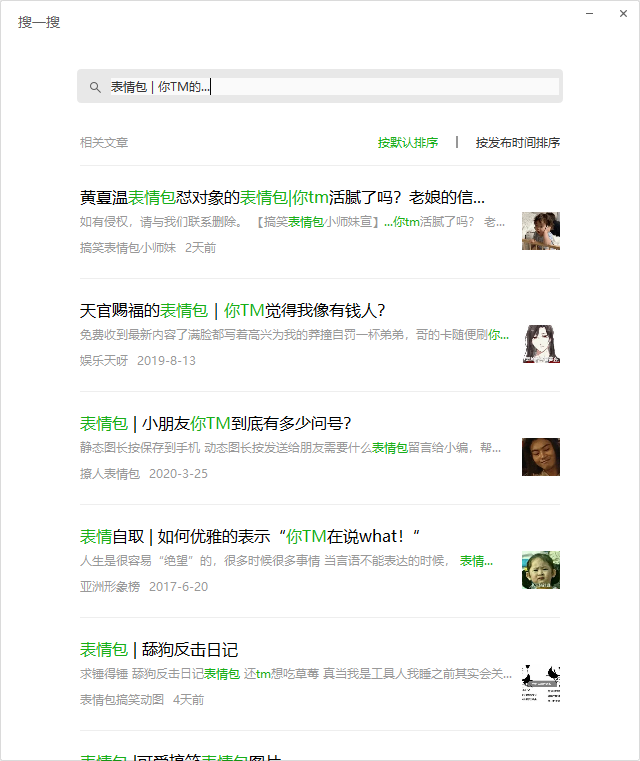Click the magnifier search icon
Screen dimensions: 640x761
click(x=95, y=87)
